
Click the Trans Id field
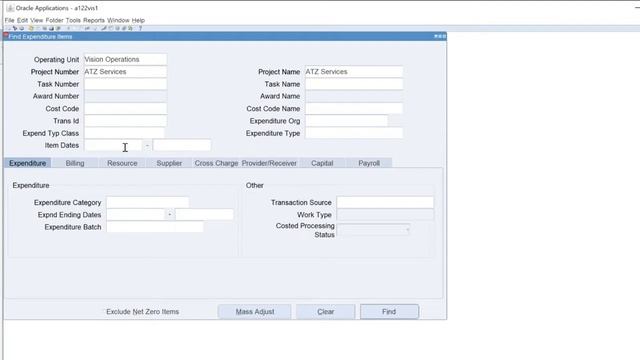pos(125,121)
